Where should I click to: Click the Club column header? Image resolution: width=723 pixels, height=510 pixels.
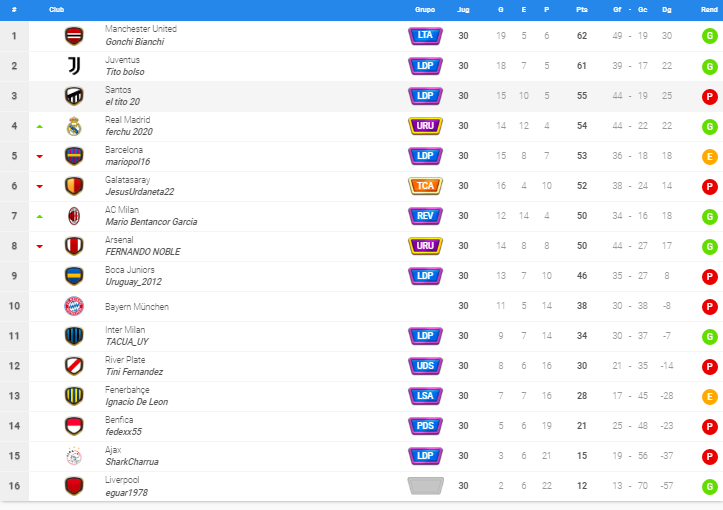(x=56, y=10)
